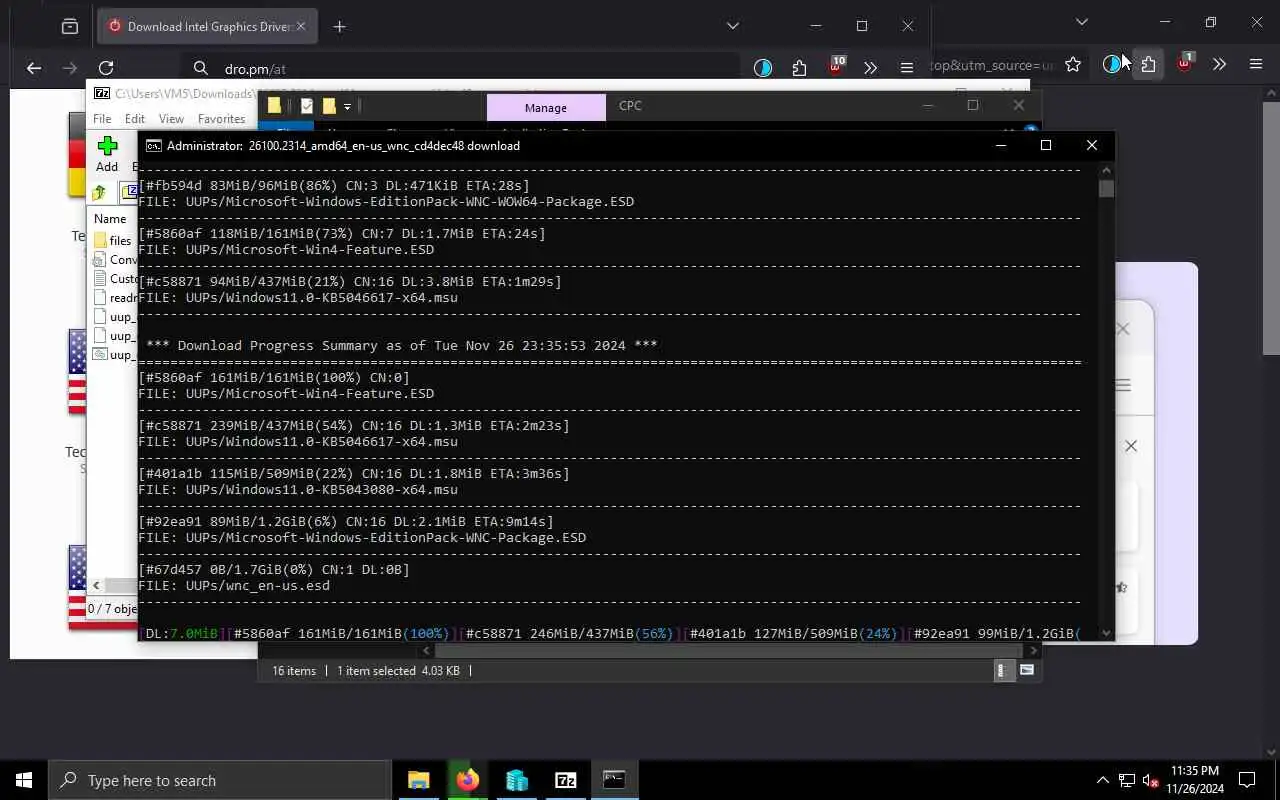Expand more tools overflow chevron in front browser
Screen dimensions: 1280x800
(871, 68)
